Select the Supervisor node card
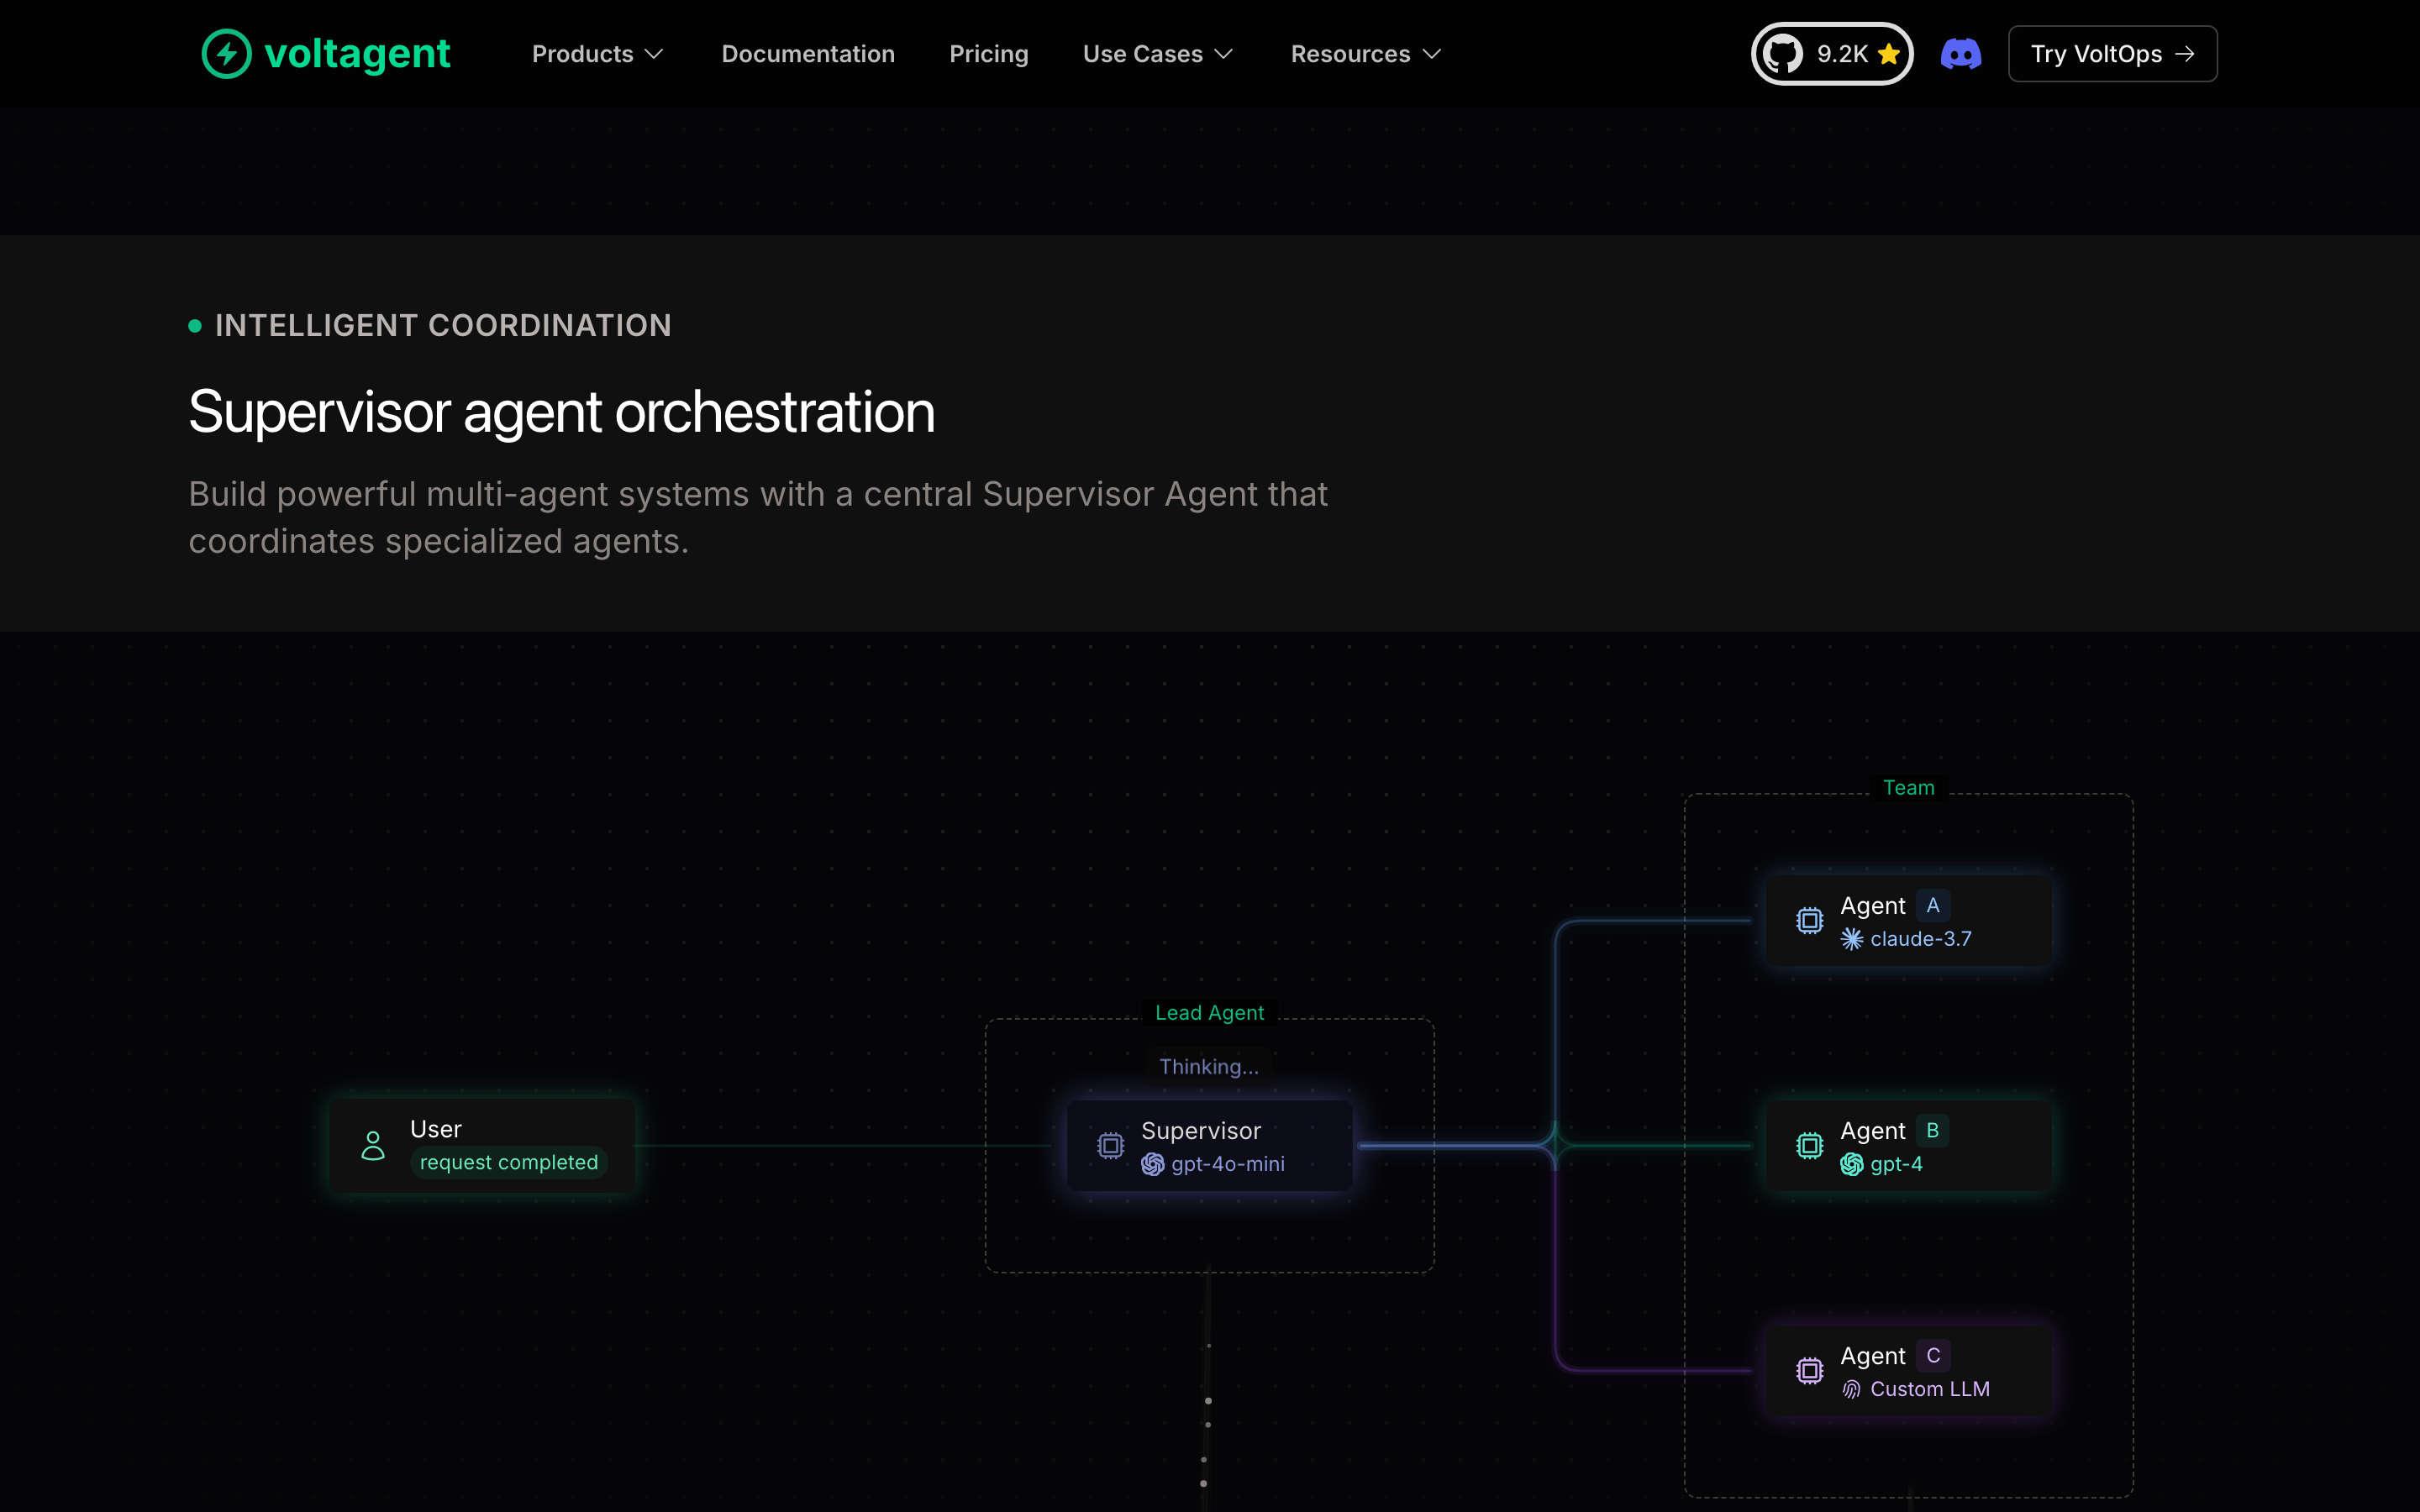The image size is (2420, 1512). (x=1209, y=1146)
